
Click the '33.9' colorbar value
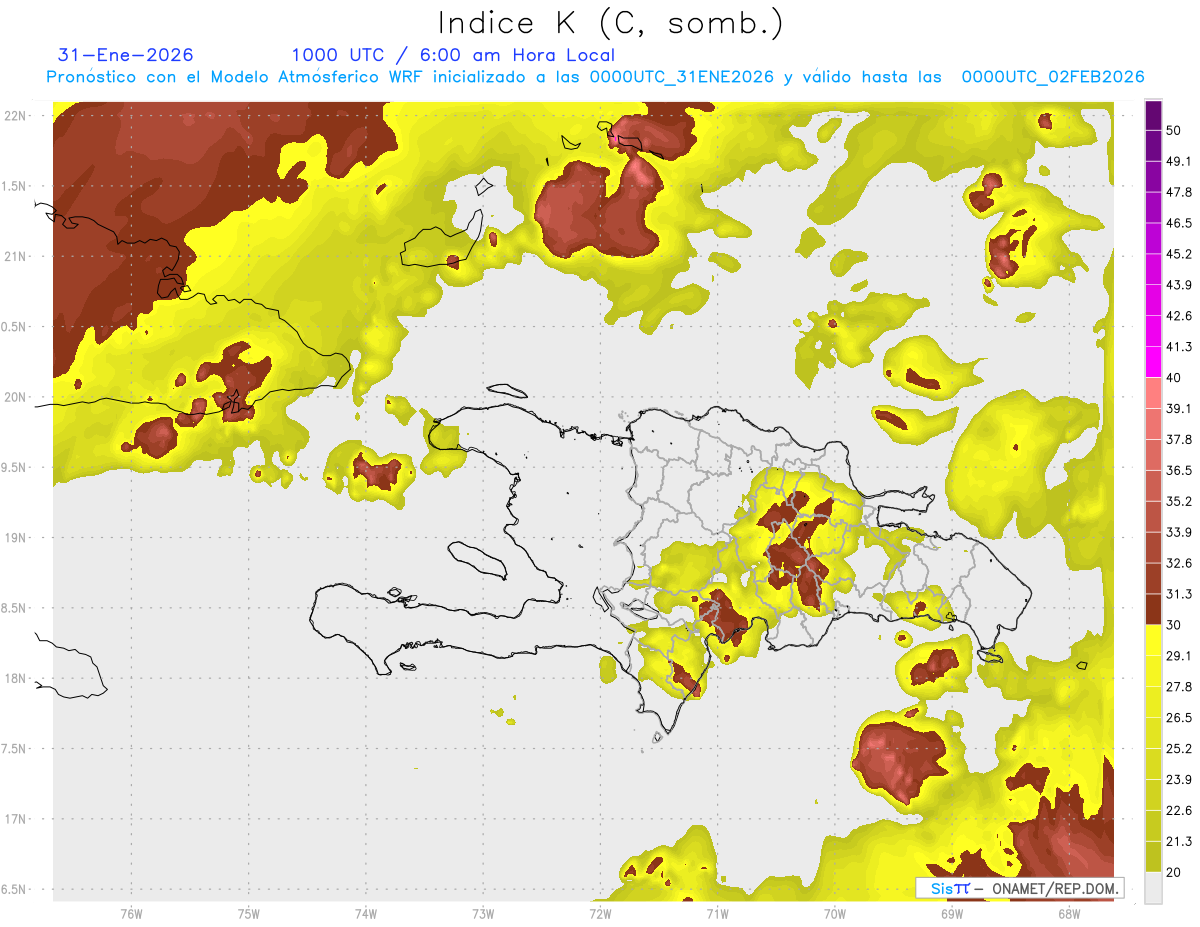[1178, 532]
